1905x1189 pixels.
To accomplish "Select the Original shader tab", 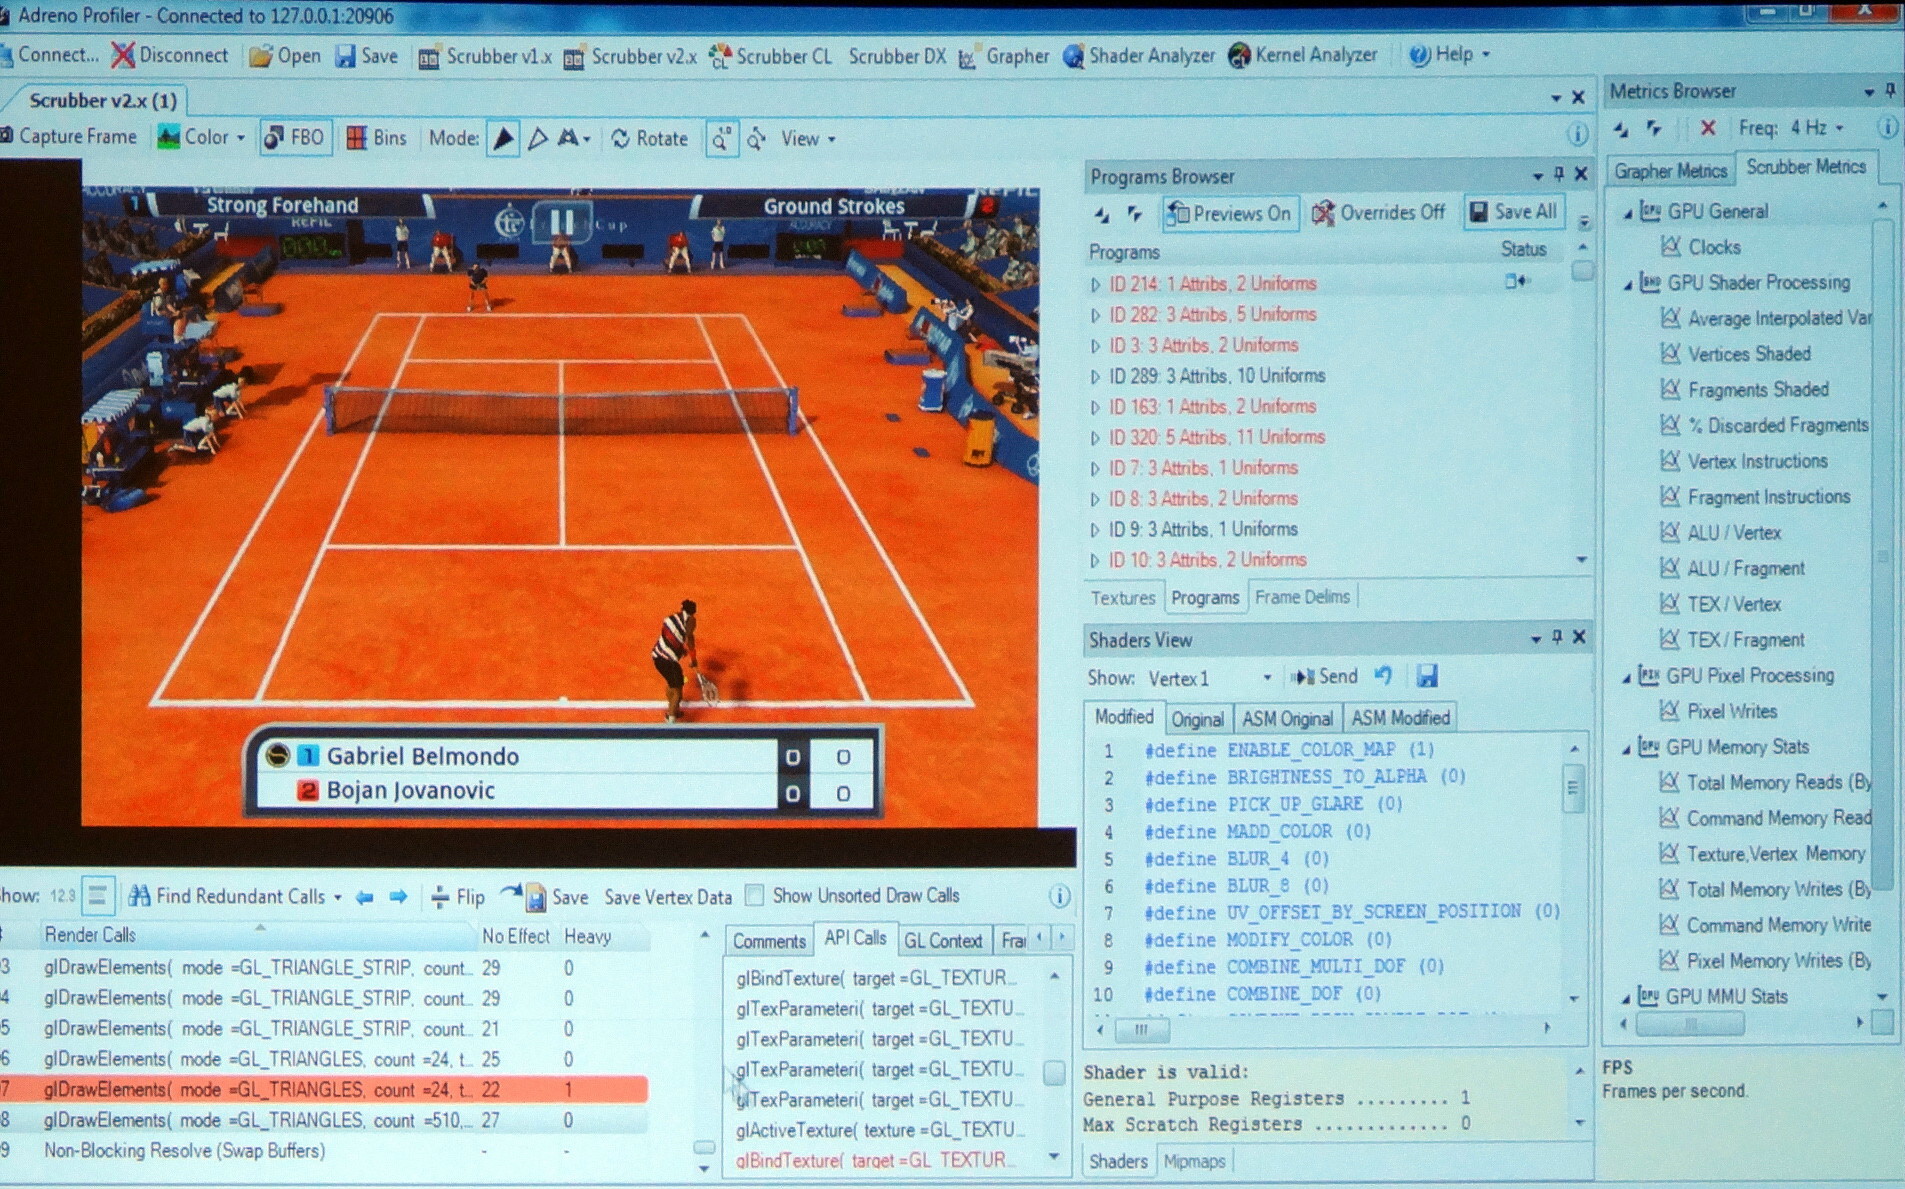I will [x=1197, y=719].
